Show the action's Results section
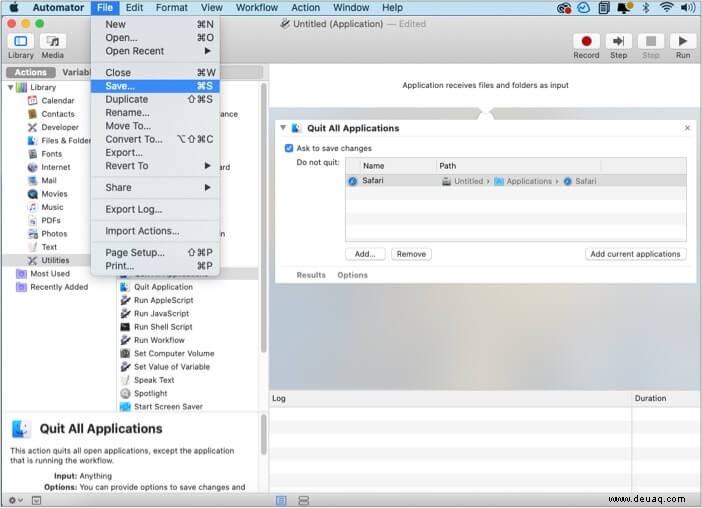 coord(311,275)
